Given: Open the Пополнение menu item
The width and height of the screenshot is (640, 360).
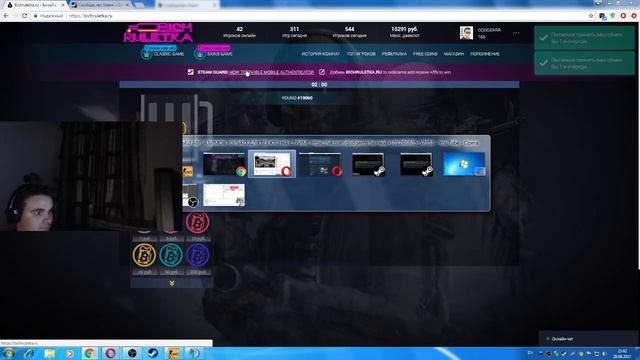Looking at the screenshot, I should click(484, 54).
